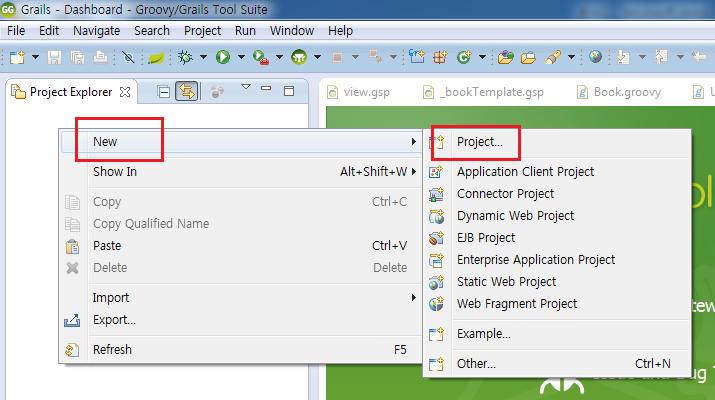Open the Project menu
The width and height of the screenshot is (715, 400).
[202, 31]
